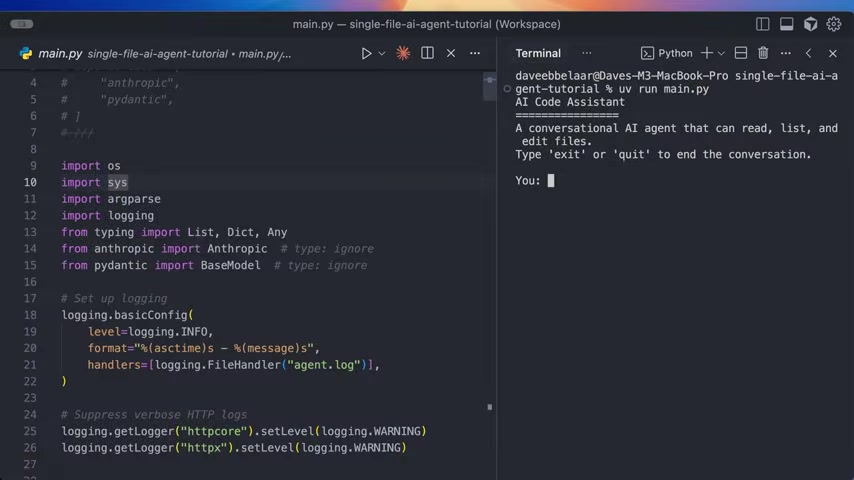
Task: Click the cube icon in title bar
Action: (x=810, y=24)
